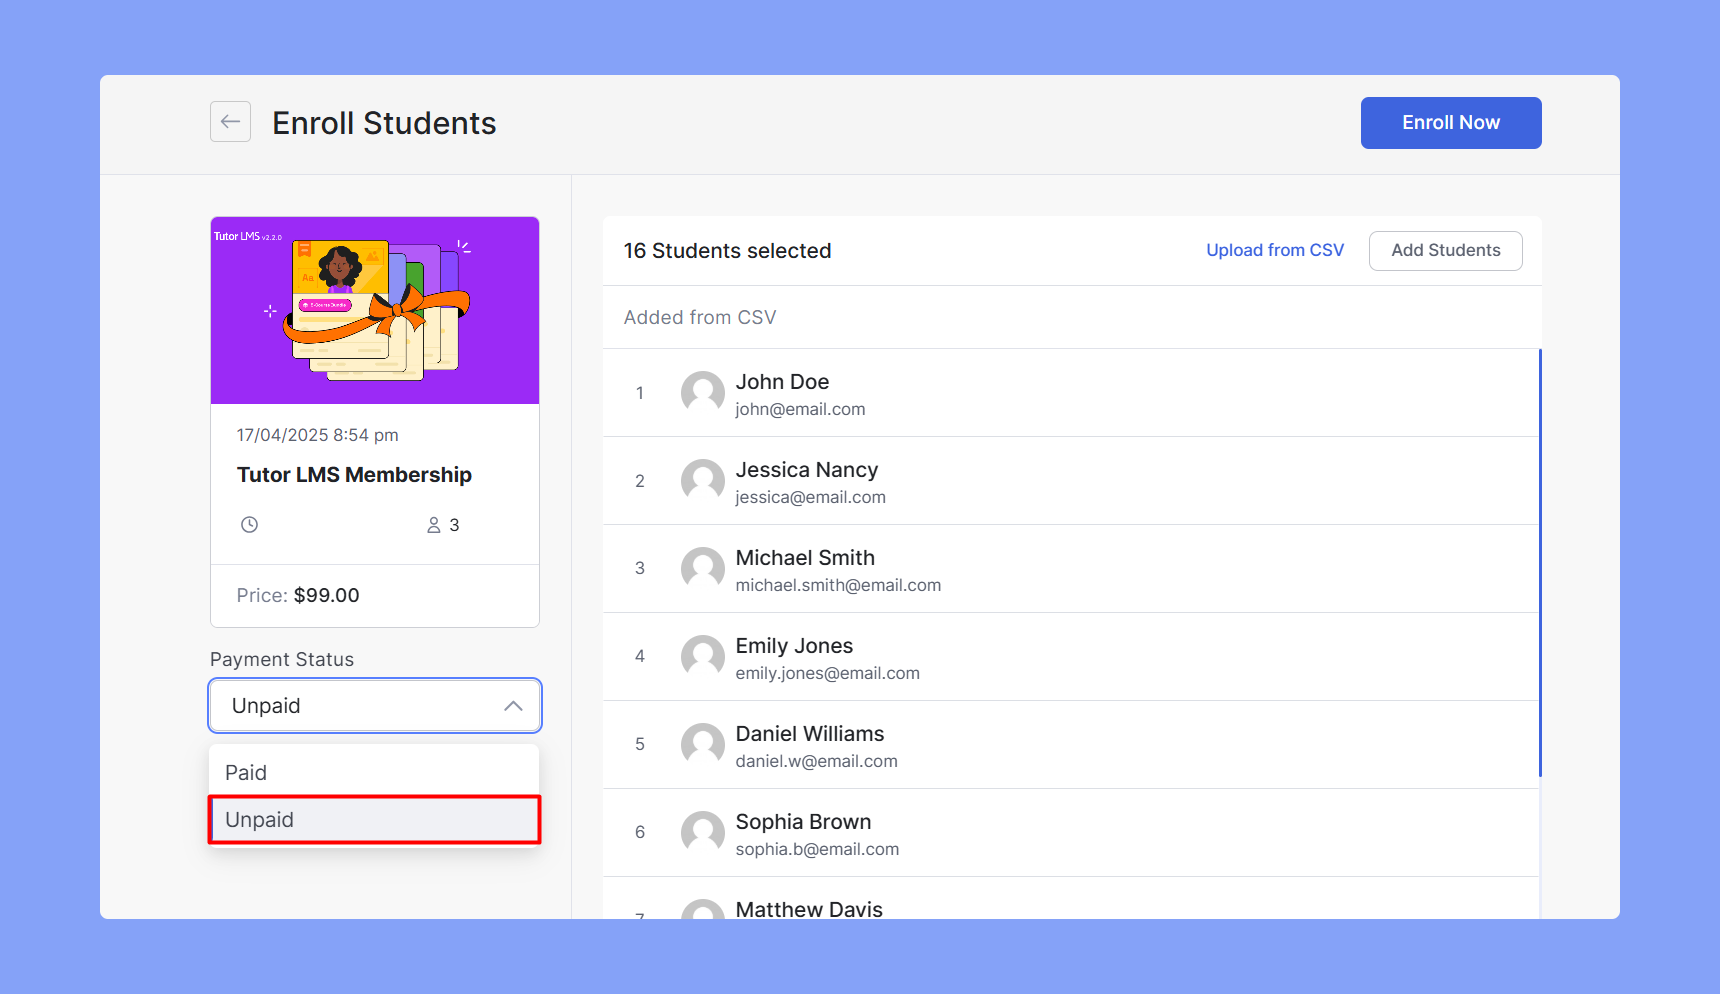Select the Michael Smith name
The image size is (1720, 994).
coord(805,558)
